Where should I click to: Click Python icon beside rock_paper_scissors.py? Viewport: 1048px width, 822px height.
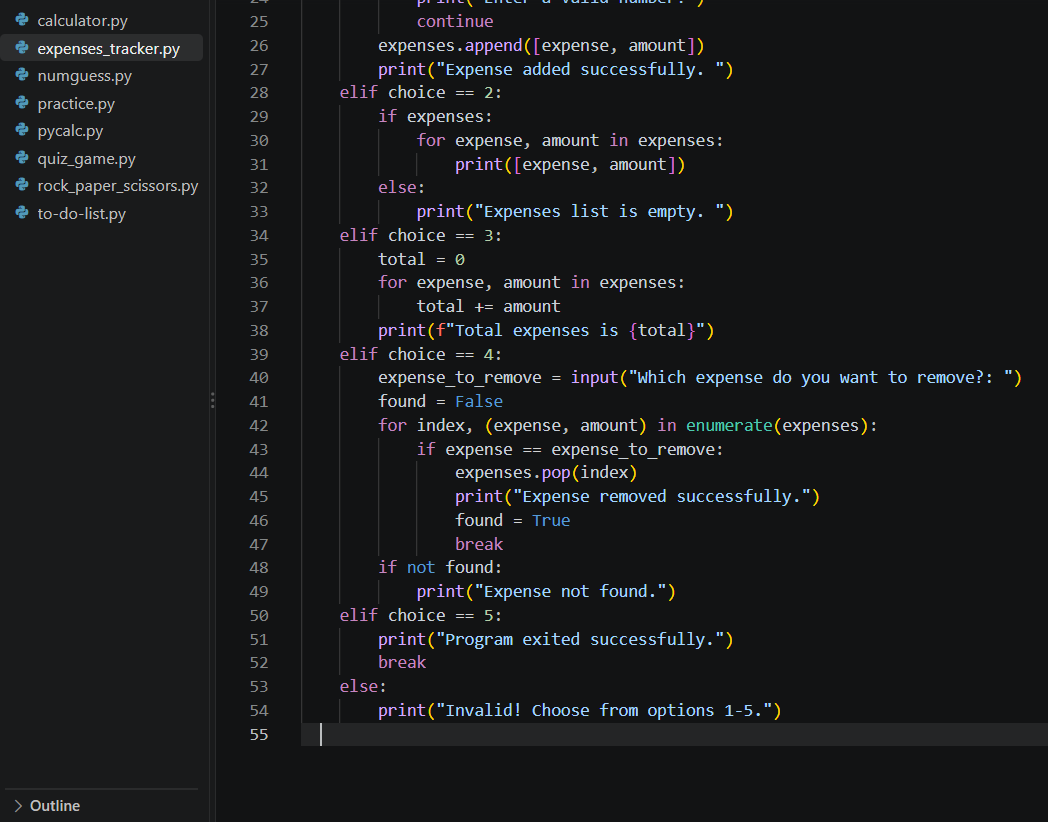(x=22, y=184)
